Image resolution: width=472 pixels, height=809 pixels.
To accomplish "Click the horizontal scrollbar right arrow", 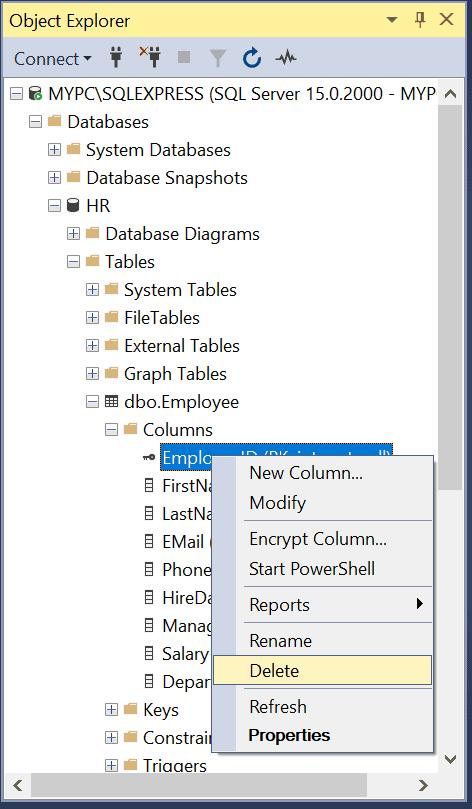I will (424, 786).
